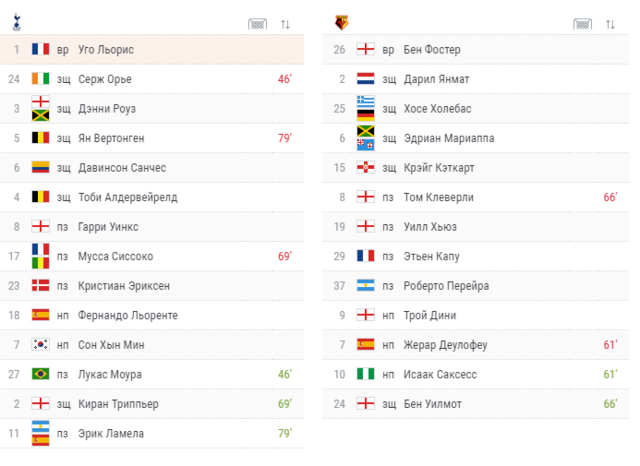Click the Tottenham crest above left lineup

15,20
